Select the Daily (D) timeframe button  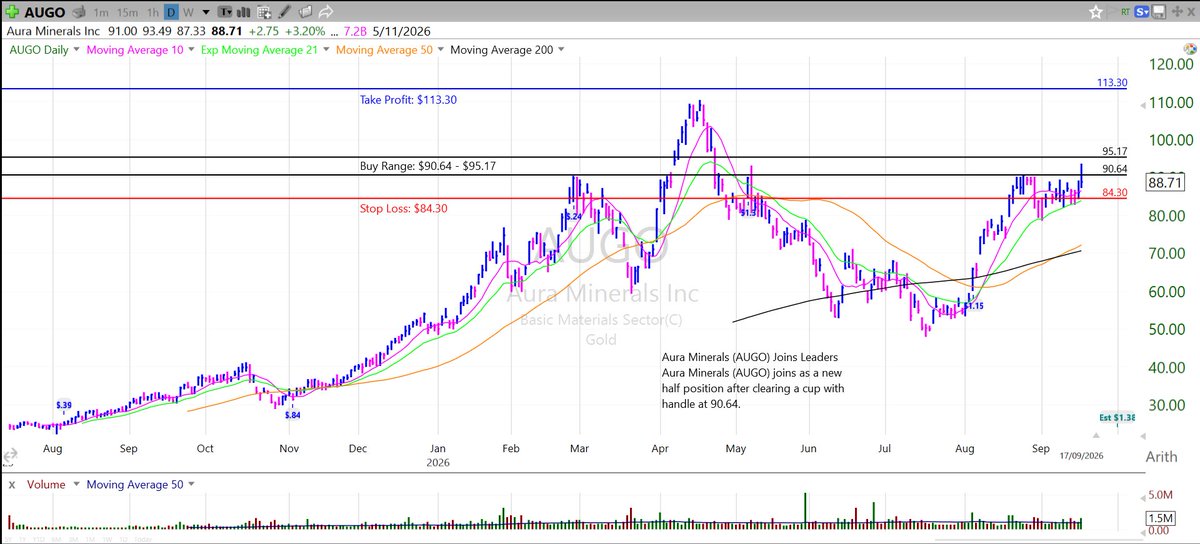pos(171,13)
